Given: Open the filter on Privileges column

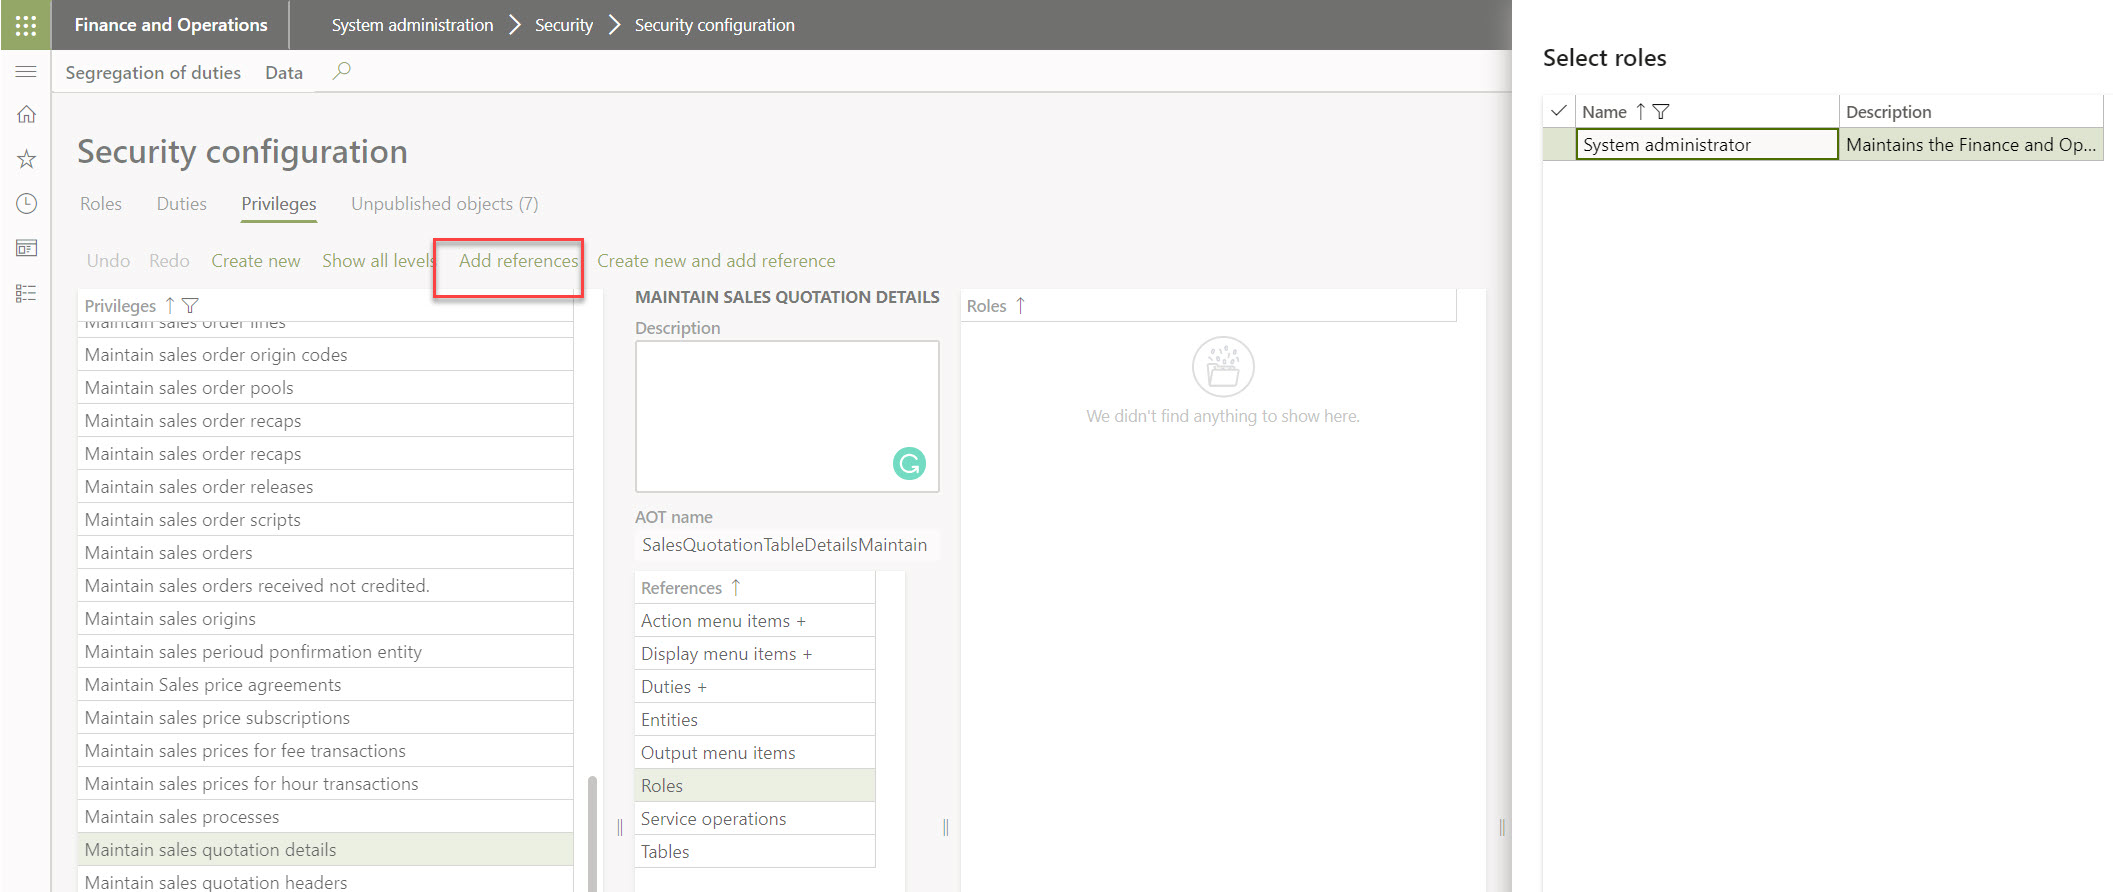Looking at the screenshot, I should pyautogui.click(x=190, y=306).
